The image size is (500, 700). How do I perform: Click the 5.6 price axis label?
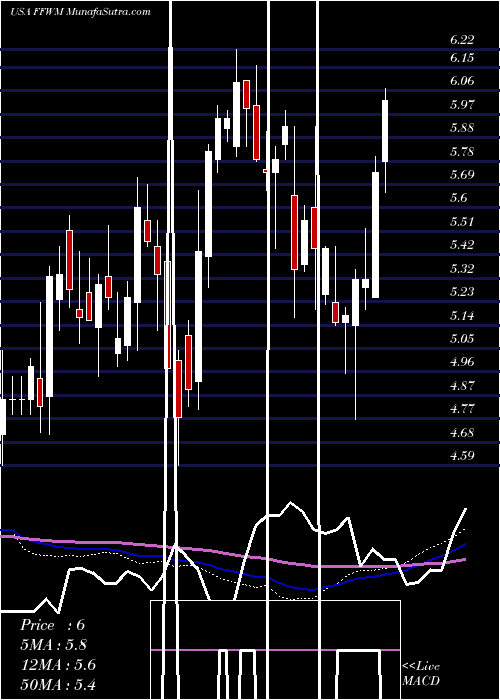point(458,198)
